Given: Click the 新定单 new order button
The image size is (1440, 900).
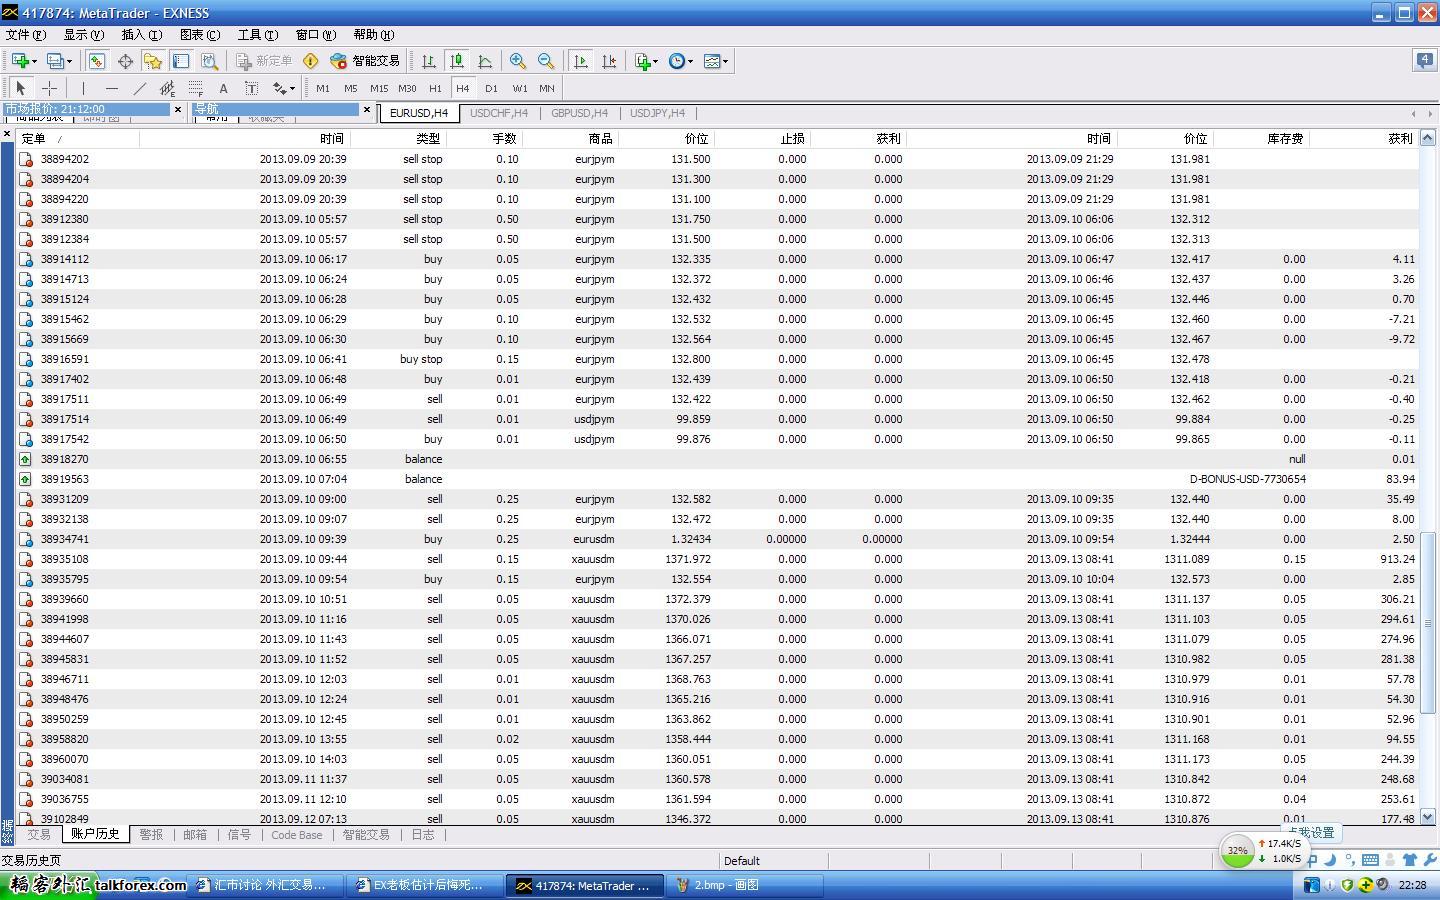Looking at the screenshot, I should [x=264, y=61].
